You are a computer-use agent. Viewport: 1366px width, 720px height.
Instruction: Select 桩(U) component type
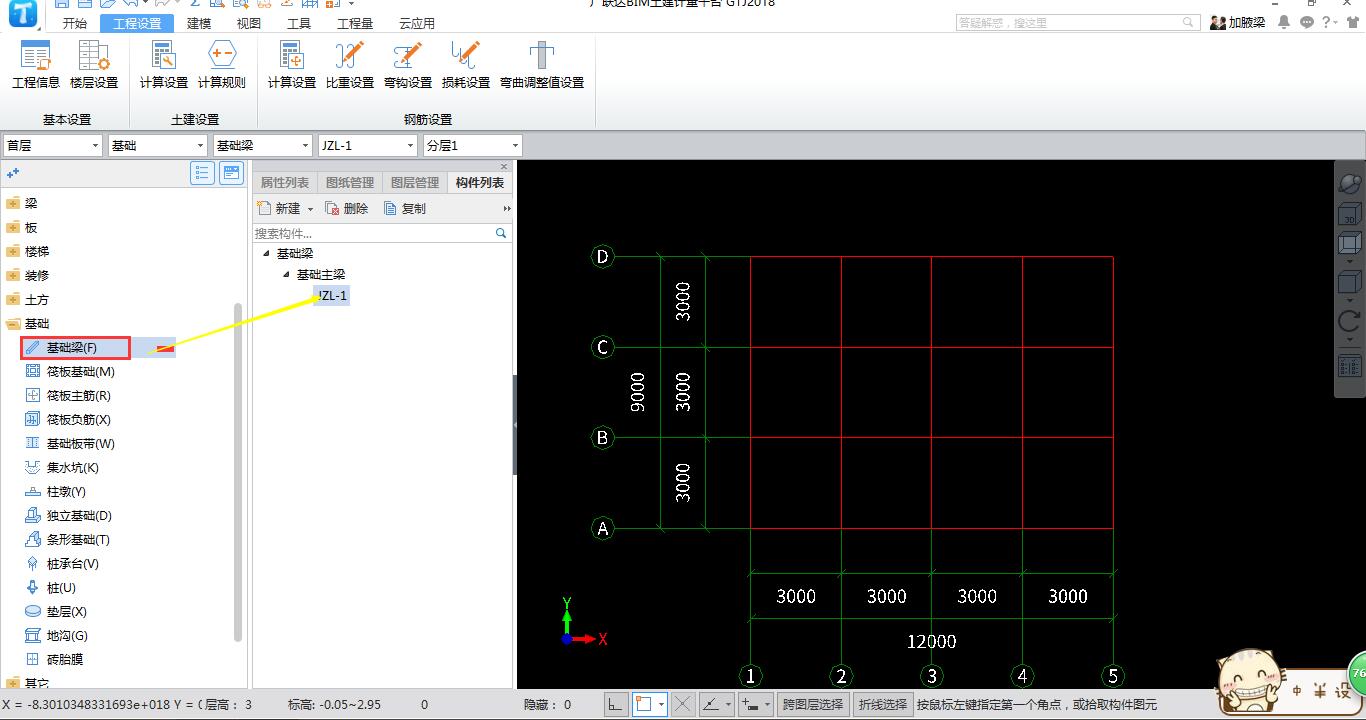50,587
